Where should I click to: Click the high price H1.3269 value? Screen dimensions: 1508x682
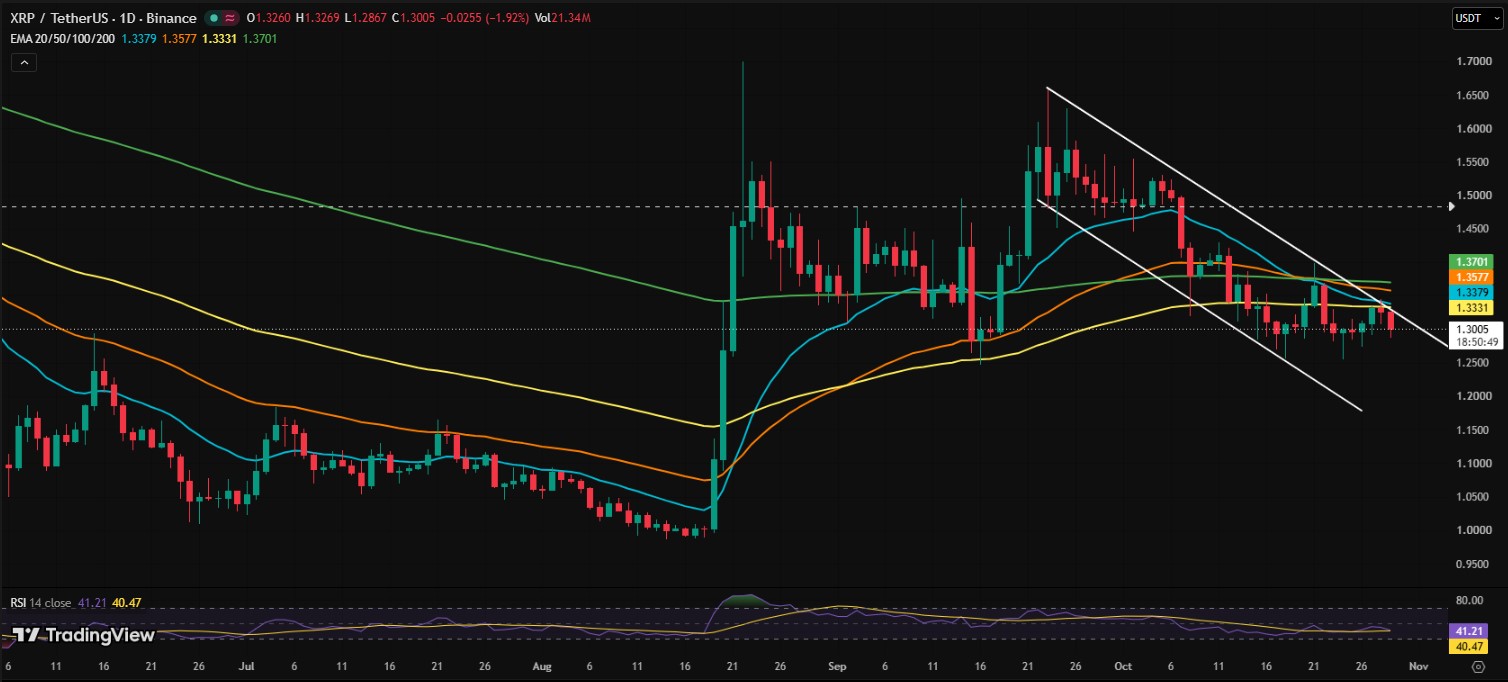[x=319, y=18]
